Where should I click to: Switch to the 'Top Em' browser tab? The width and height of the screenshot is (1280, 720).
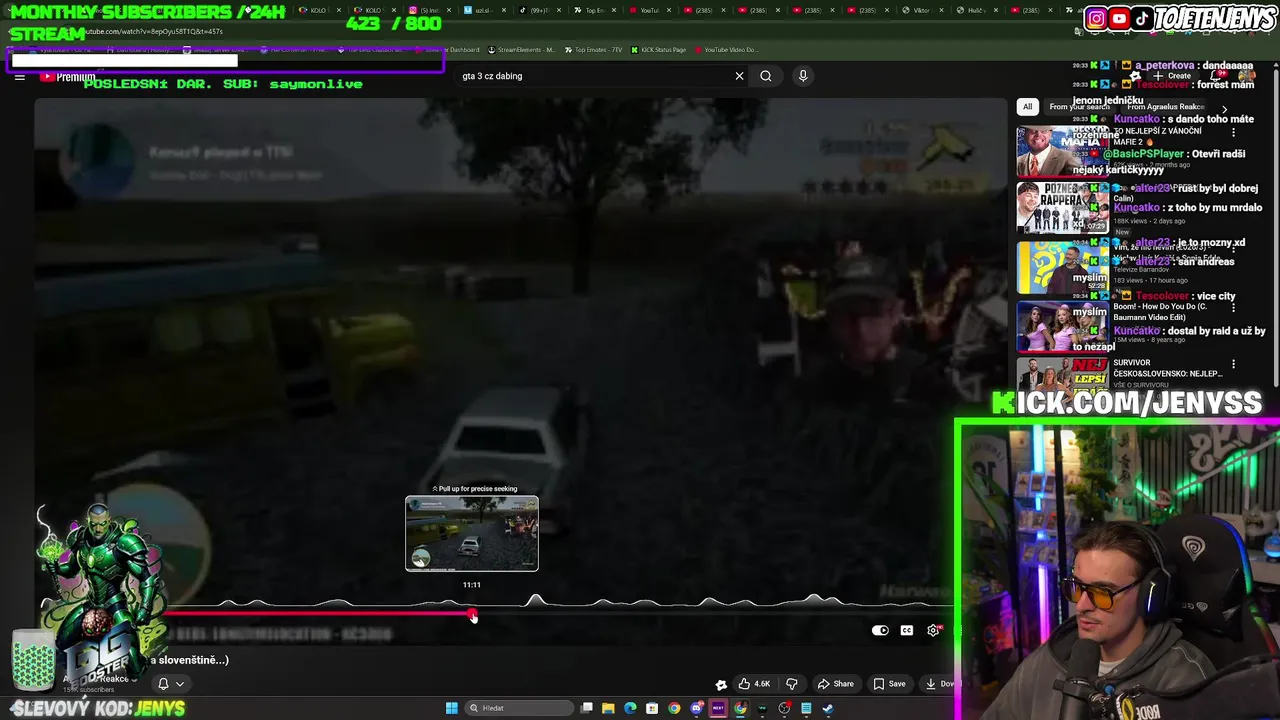tap(597, 10)
